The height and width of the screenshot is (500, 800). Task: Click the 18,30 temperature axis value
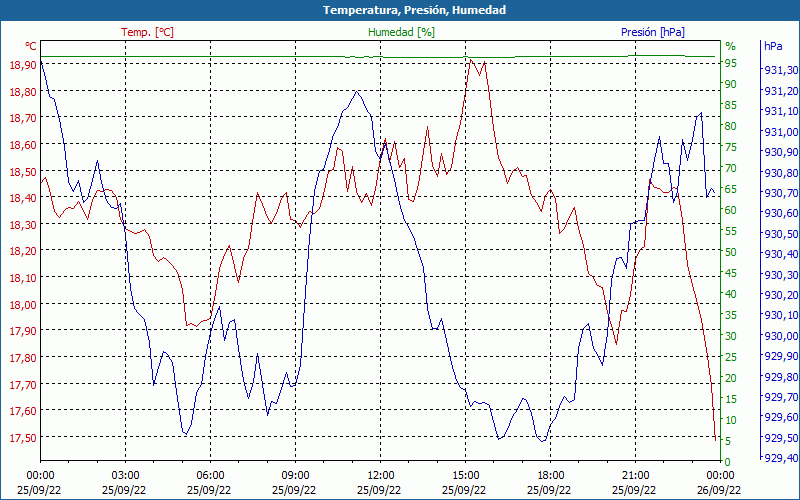23,224
